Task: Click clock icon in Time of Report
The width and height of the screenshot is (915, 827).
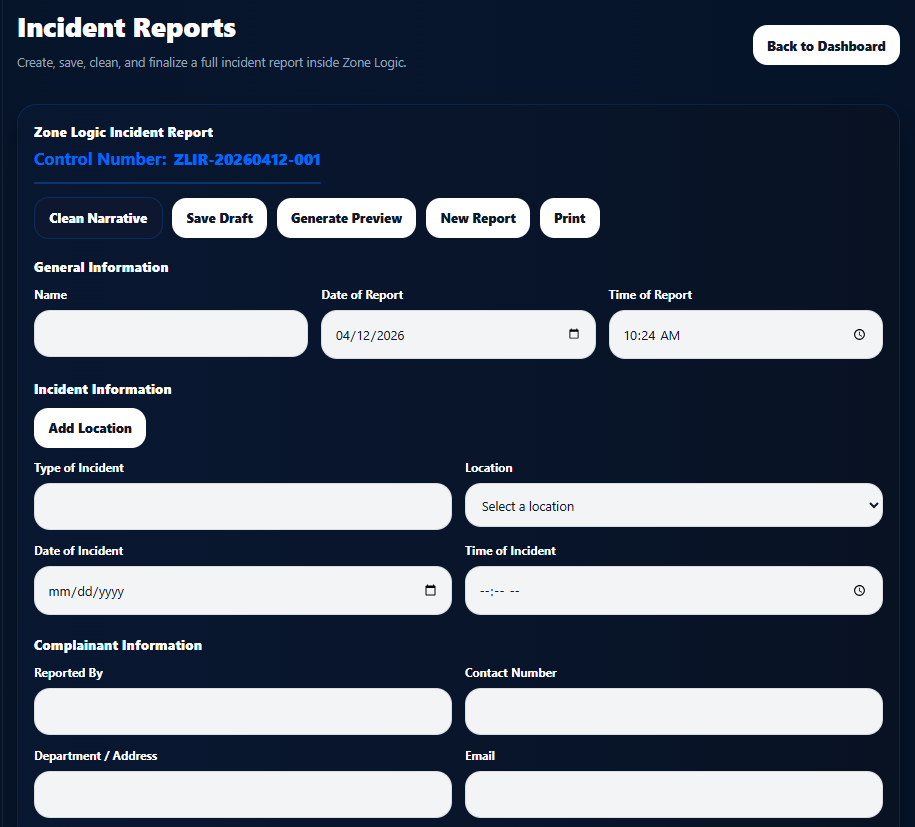Action: click(x=859, y=335)
